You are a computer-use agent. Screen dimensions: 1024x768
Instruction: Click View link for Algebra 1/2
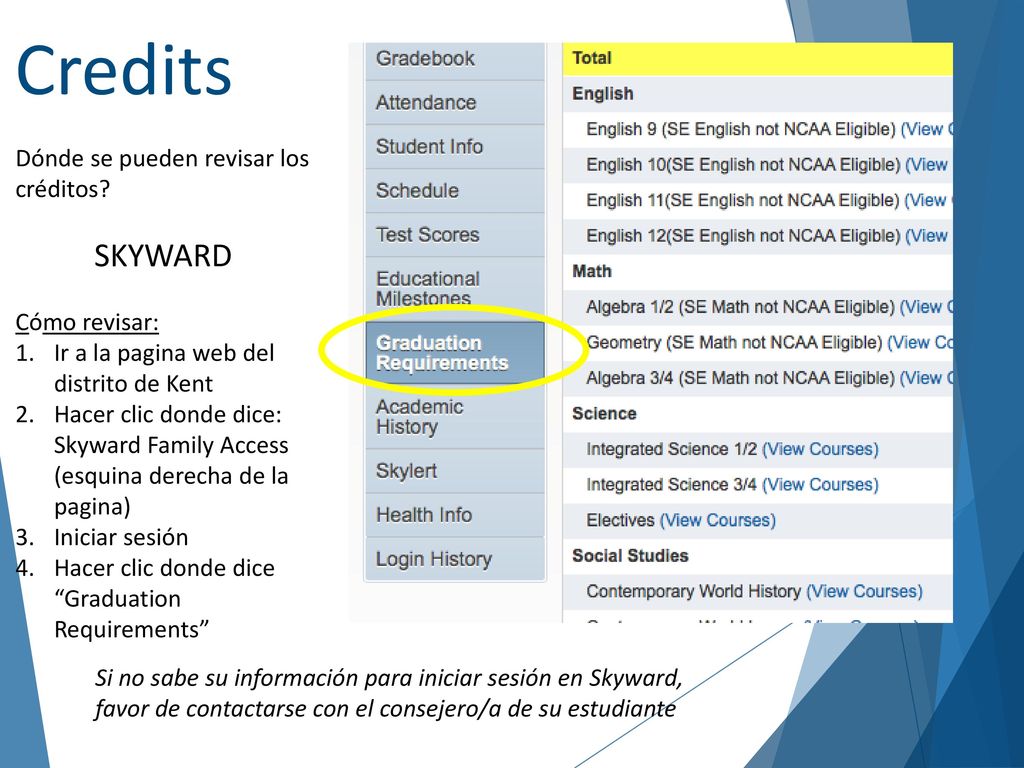926,307
